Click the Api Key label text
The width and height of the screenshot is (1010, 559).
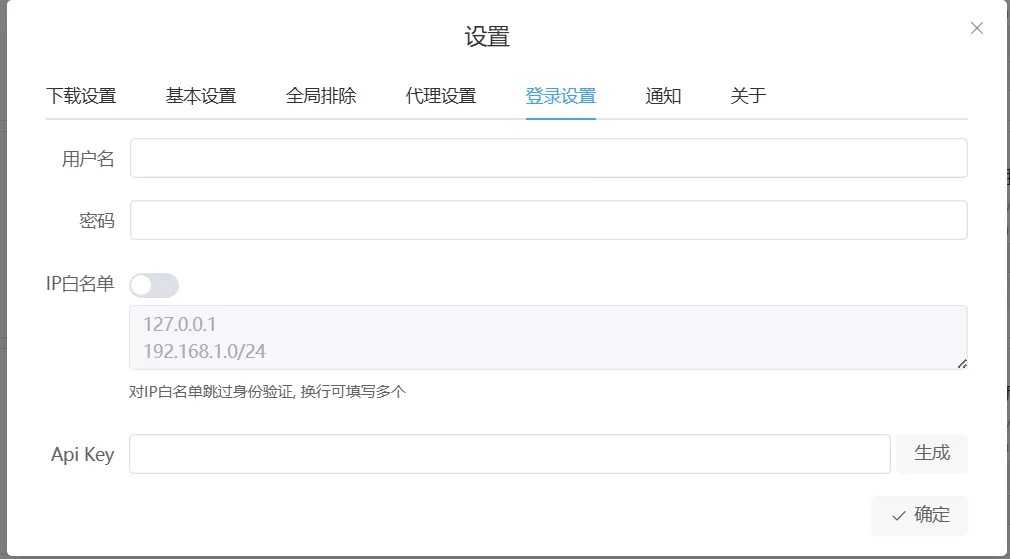(x=82, y=455)
